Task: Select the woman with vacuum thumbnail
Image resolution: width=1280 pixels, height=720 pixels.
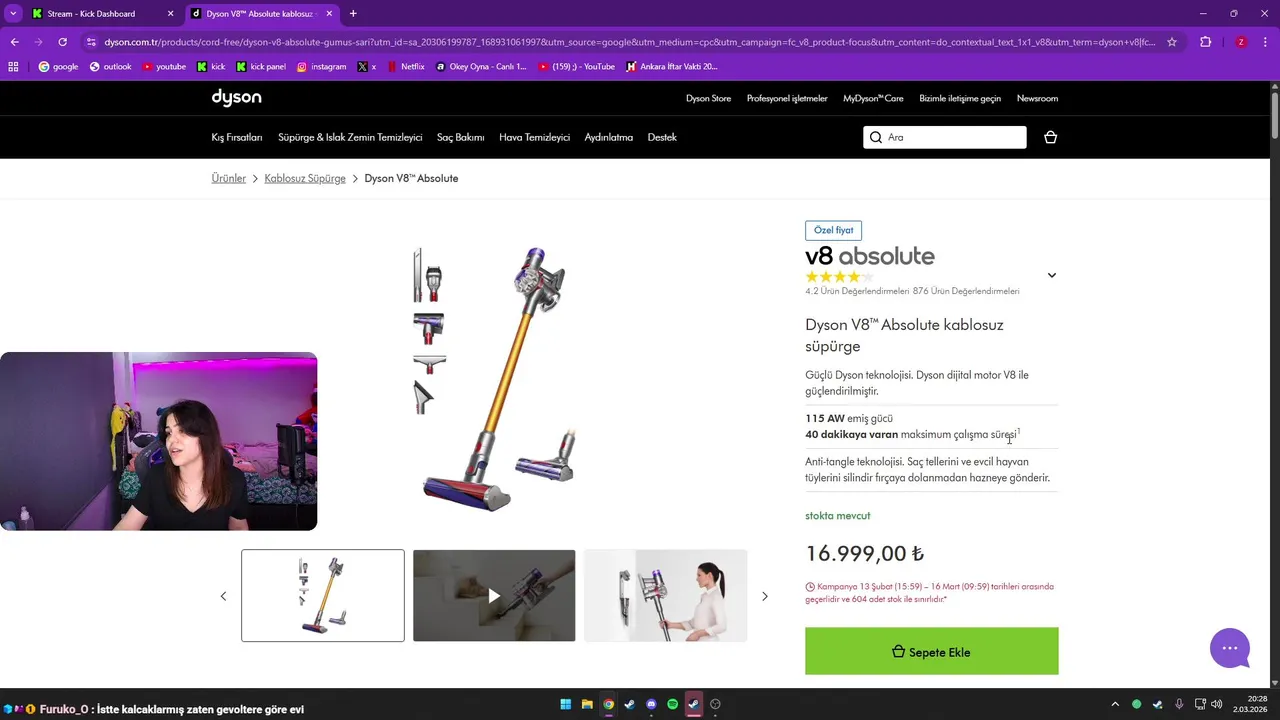Action: point(666,595)
